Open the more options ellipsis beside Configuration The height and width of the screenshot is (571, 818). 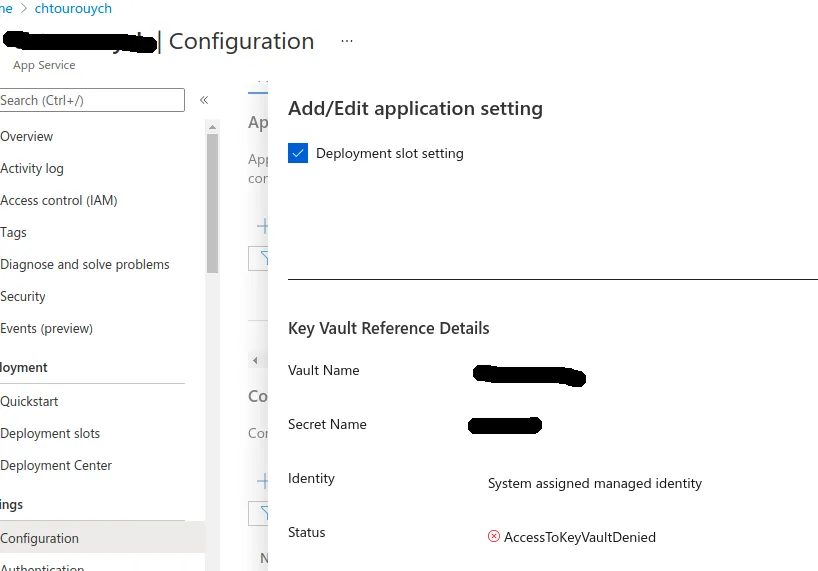[x=347, y=41]
